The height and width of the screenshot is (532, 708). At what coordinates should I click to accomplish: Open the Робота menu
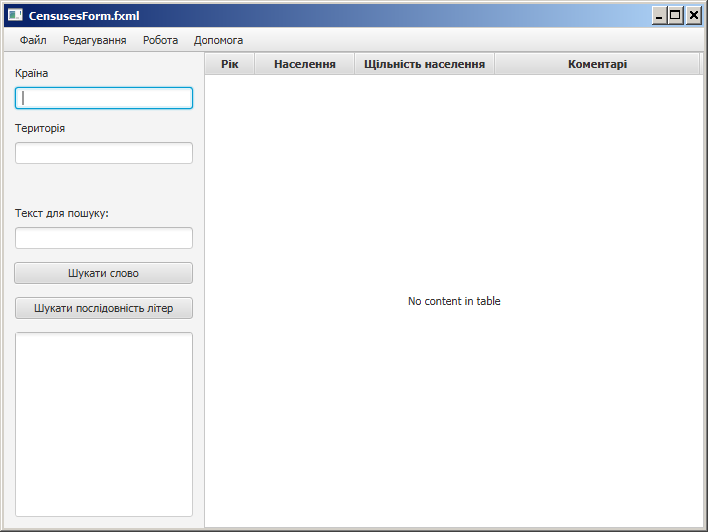(160, 40)
